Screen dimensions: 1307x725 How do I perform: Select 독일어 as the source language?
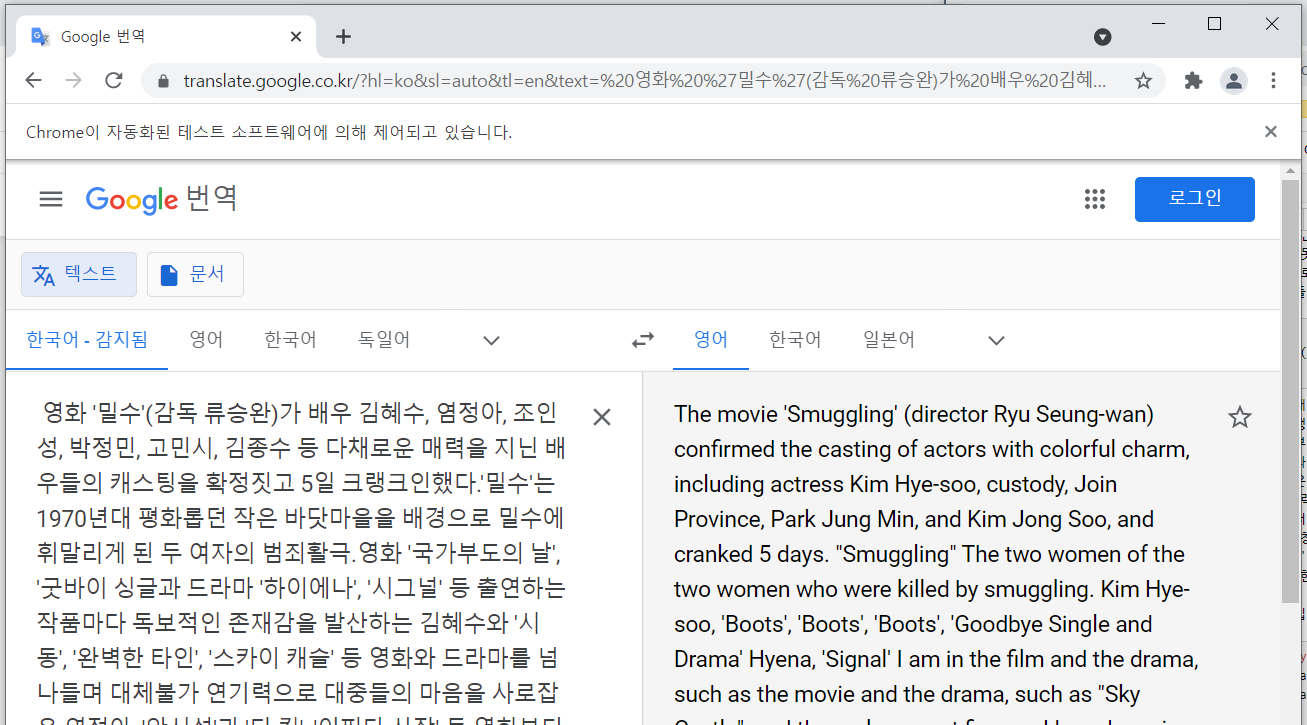pos(384,340)
